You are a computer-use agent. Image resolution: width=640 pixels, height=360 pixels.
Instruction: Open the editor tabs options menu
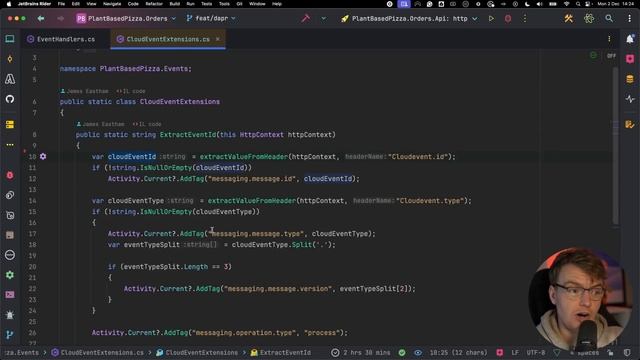tap(609, 39)
